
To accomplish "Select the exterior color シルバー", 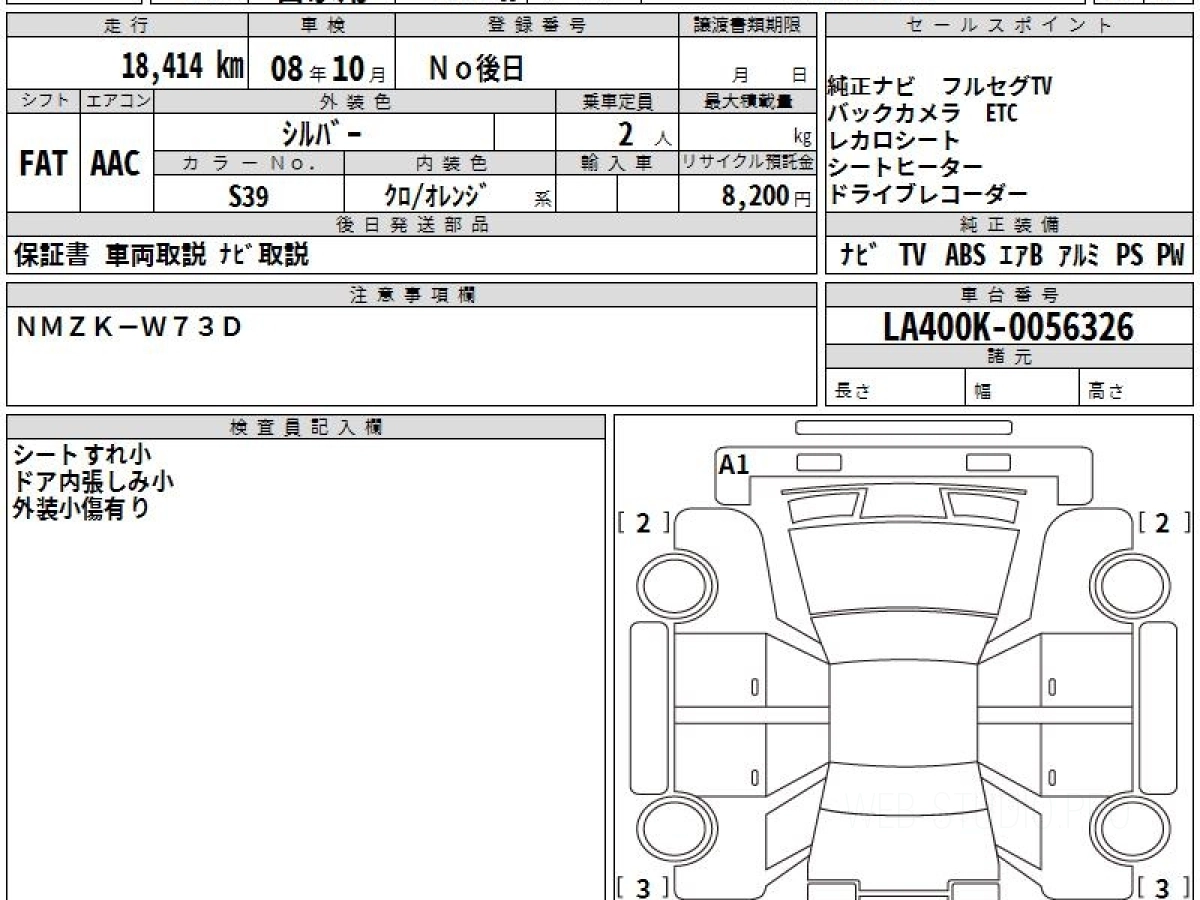I will tap(322, 132).
